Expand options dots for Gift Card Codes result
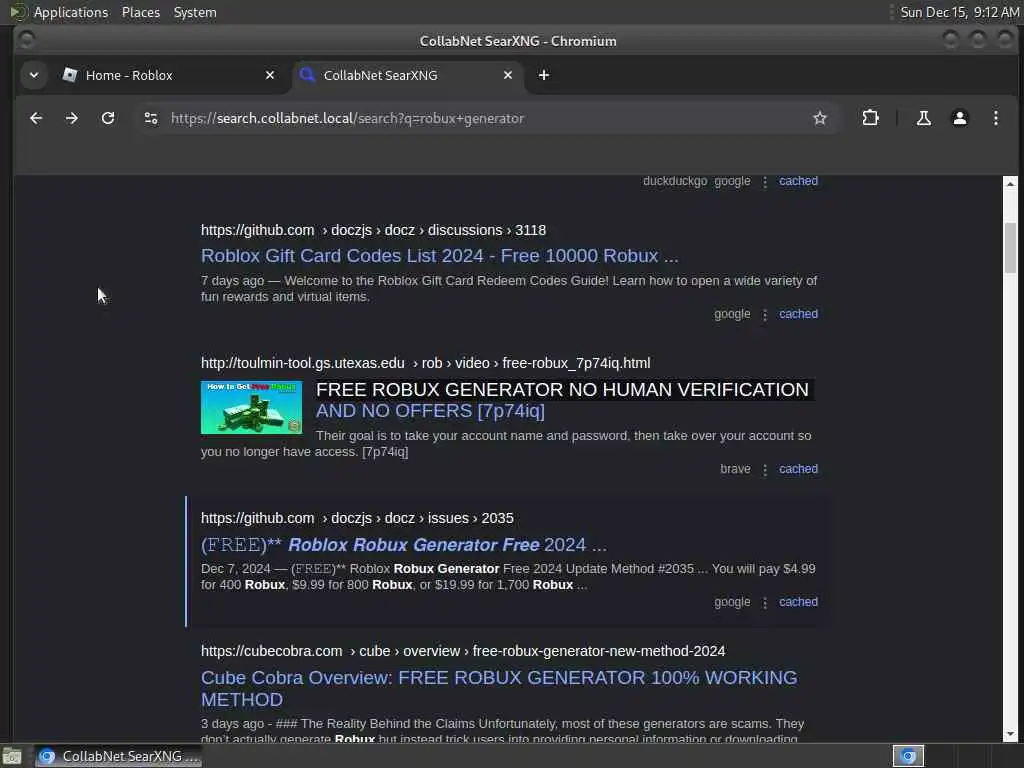Image resolution: width=1024 pixels, height=768 pixels. coord(765,315)
